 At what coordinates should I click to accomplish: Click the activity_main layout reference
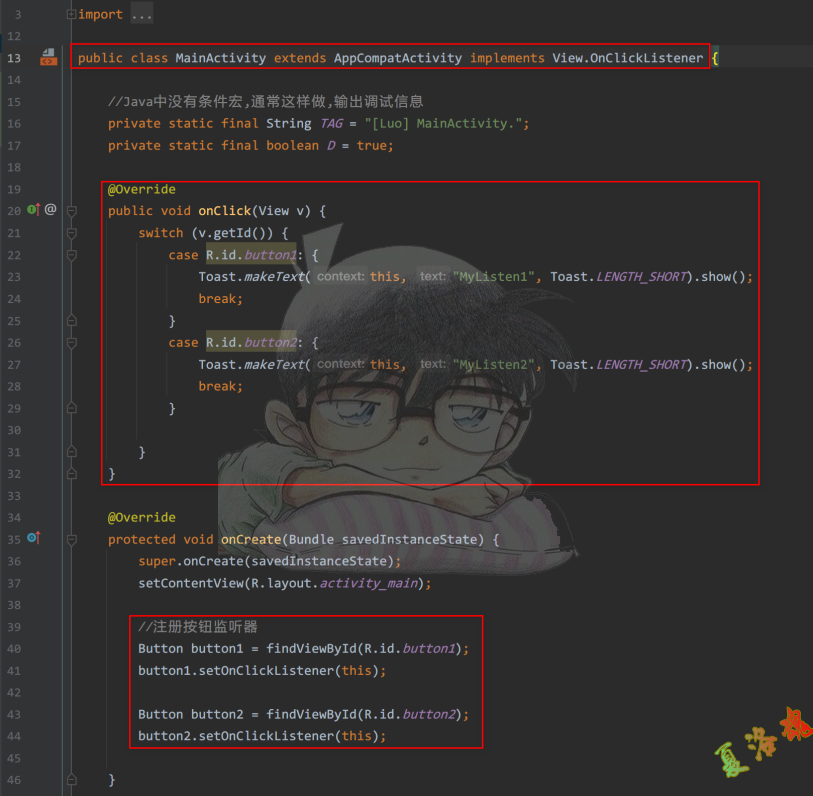click(372, 583)
